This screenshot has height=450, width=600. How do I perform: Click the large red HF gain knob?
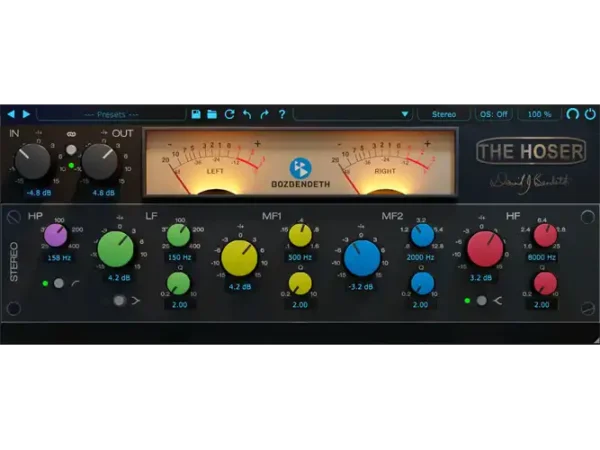[485, 249]
